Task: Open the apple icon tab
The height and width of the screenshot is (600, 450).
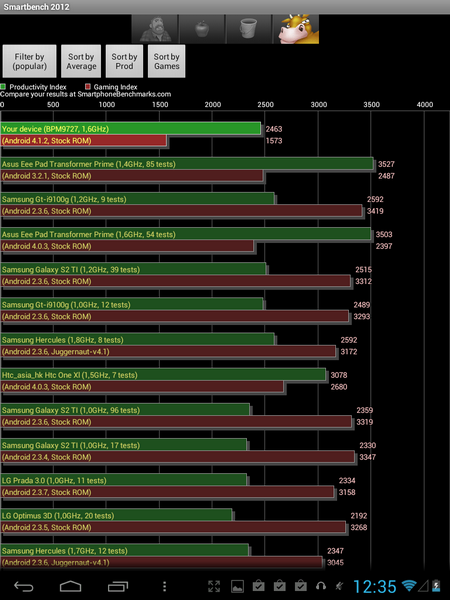Action: pyautogui.click(x=202, y=29)
